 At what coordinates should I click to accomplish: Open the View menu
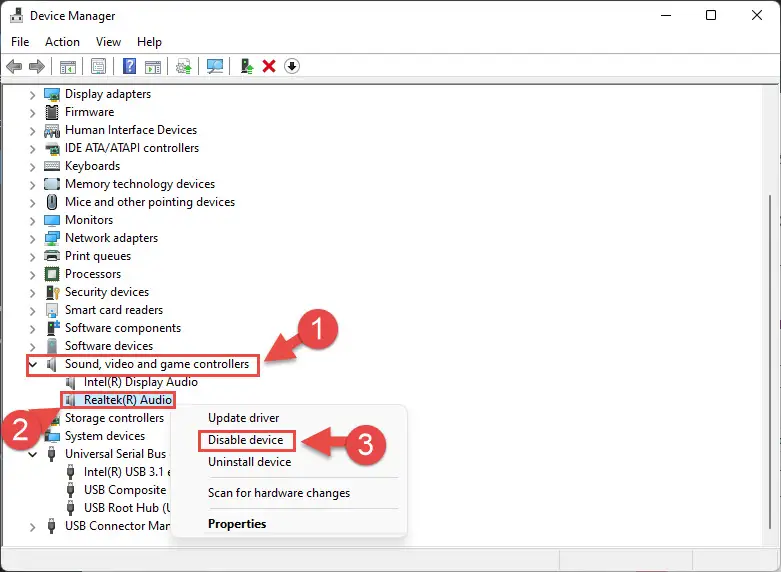108,42
